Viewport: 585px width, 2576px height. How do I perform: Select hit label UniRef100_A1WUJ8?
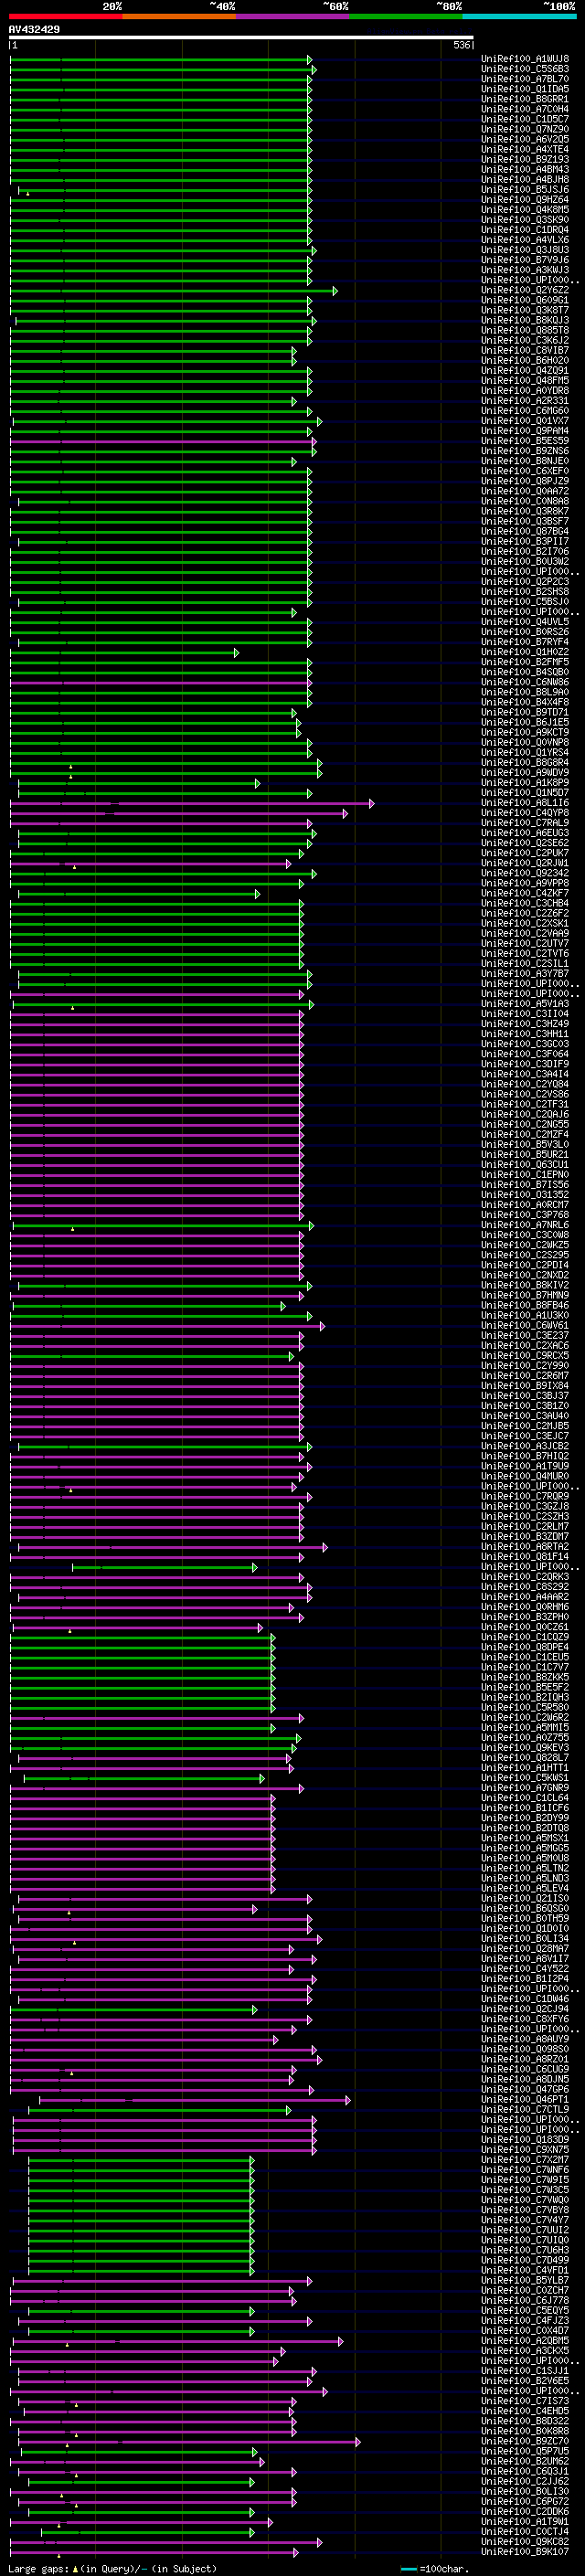[525, 59]
